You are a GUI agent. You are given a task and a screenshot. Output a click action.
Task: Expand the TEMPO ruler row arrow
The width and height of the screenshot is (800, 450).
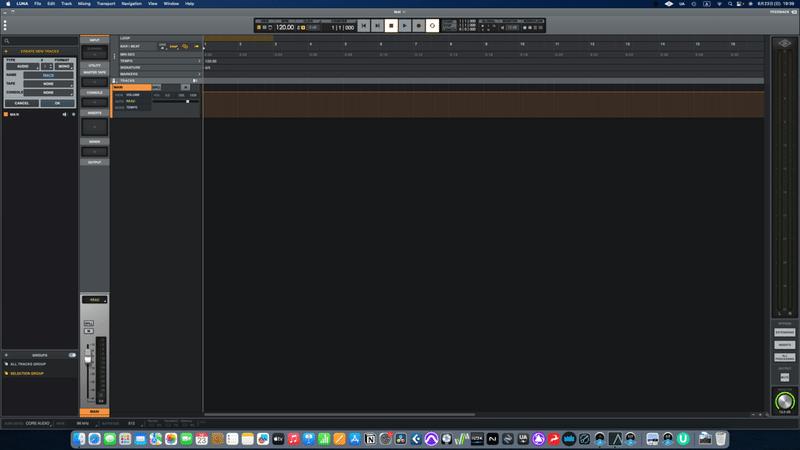tap(199, 61)
